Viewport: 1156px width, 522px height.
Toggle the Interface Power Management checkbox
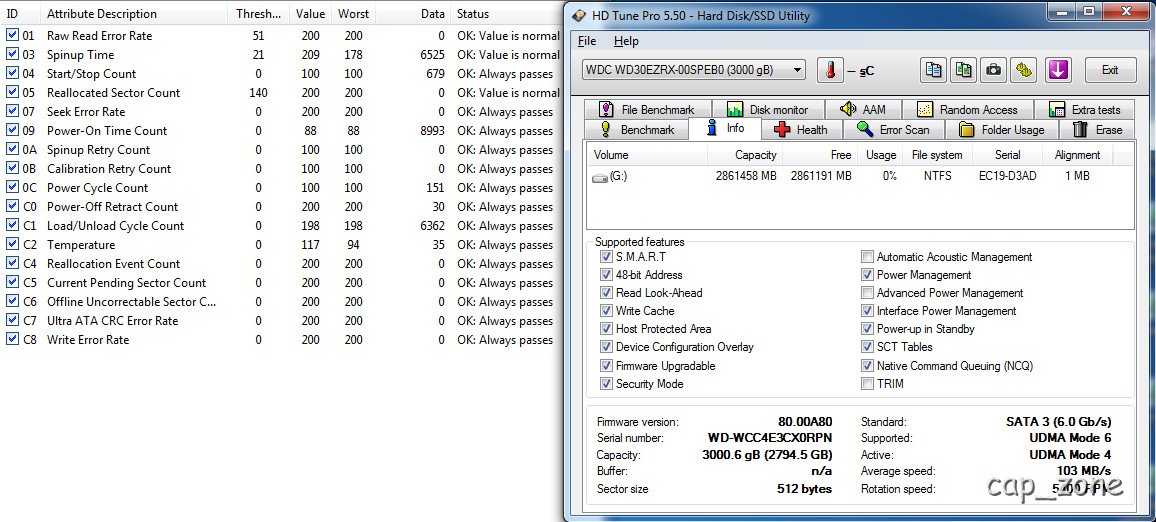[x=867, y=311]
